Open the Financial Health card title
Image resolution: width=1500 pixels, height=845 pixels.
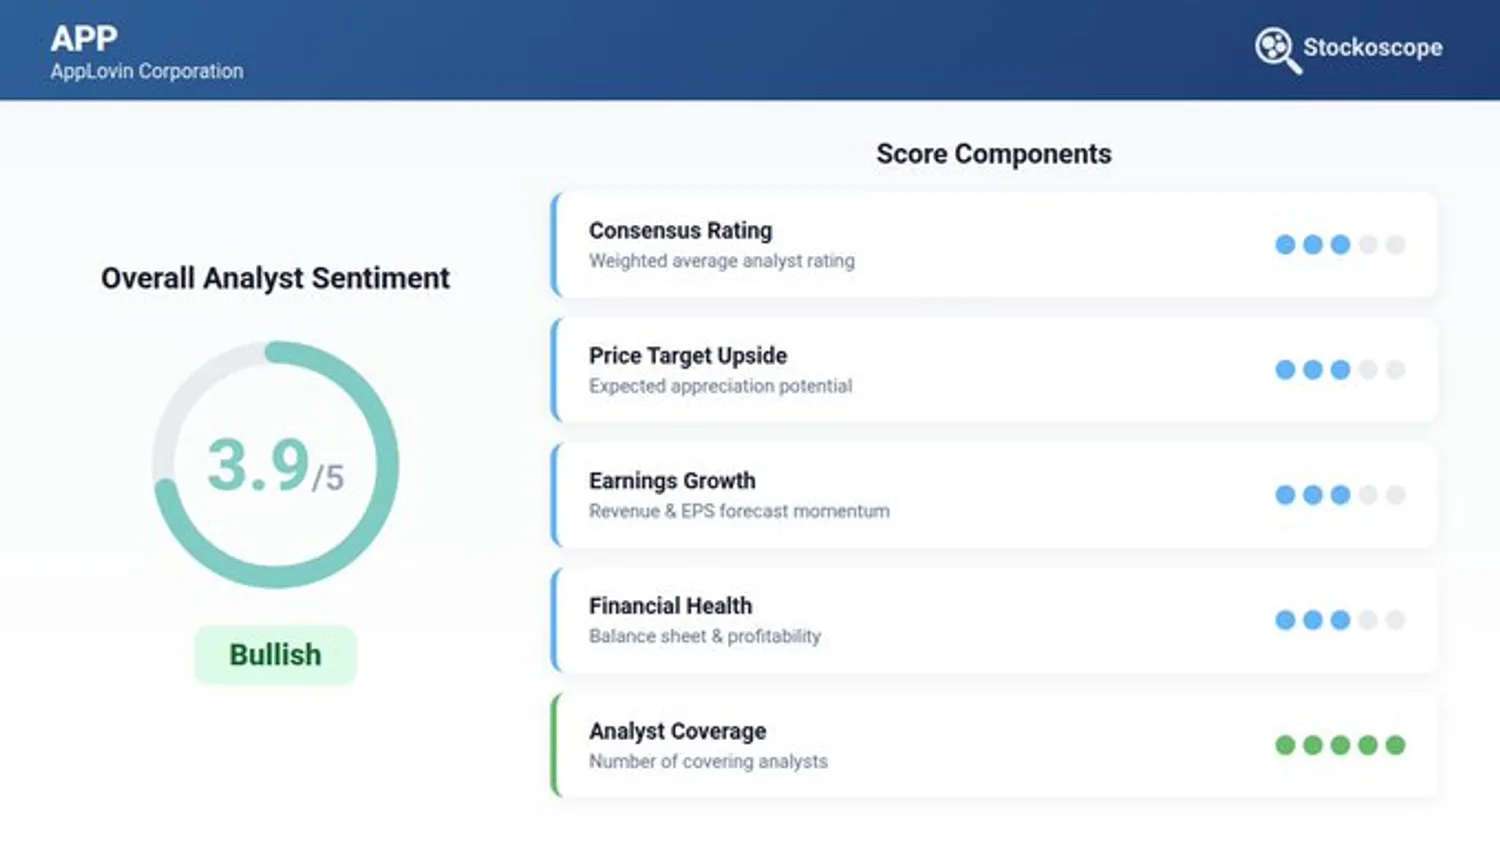(x=670, y=606)
